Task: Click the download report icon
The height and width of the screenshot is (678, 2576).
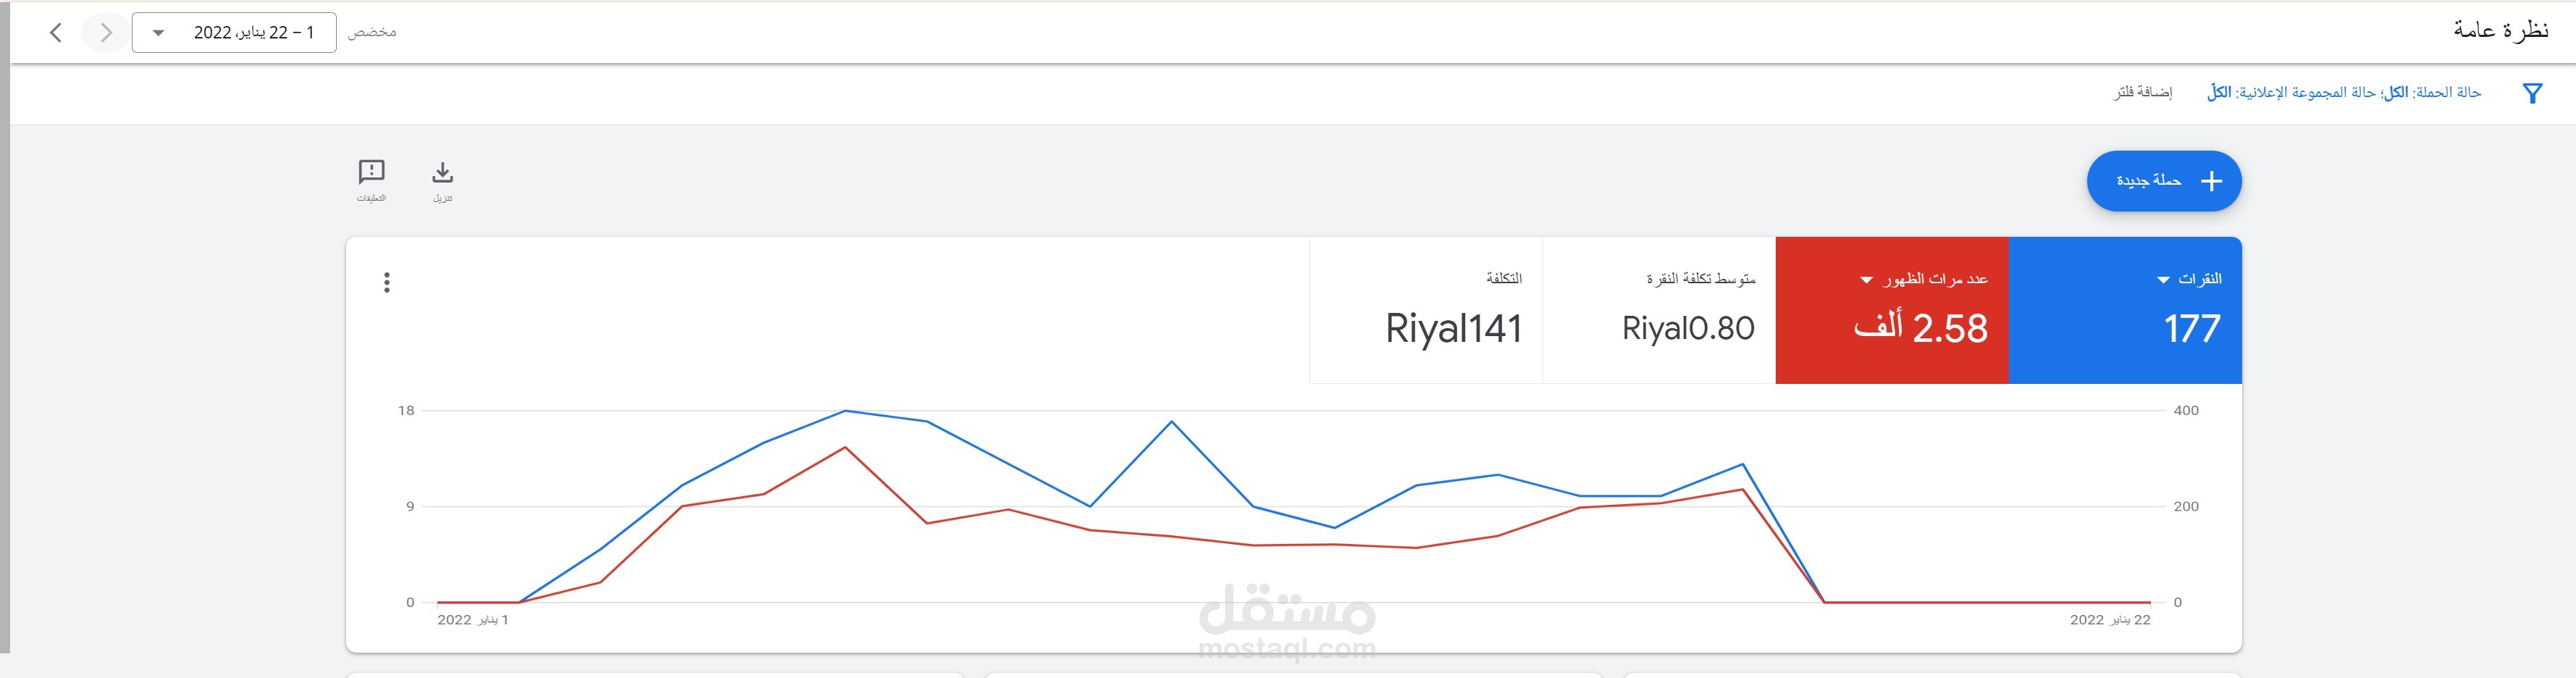Action: point(442,174)
